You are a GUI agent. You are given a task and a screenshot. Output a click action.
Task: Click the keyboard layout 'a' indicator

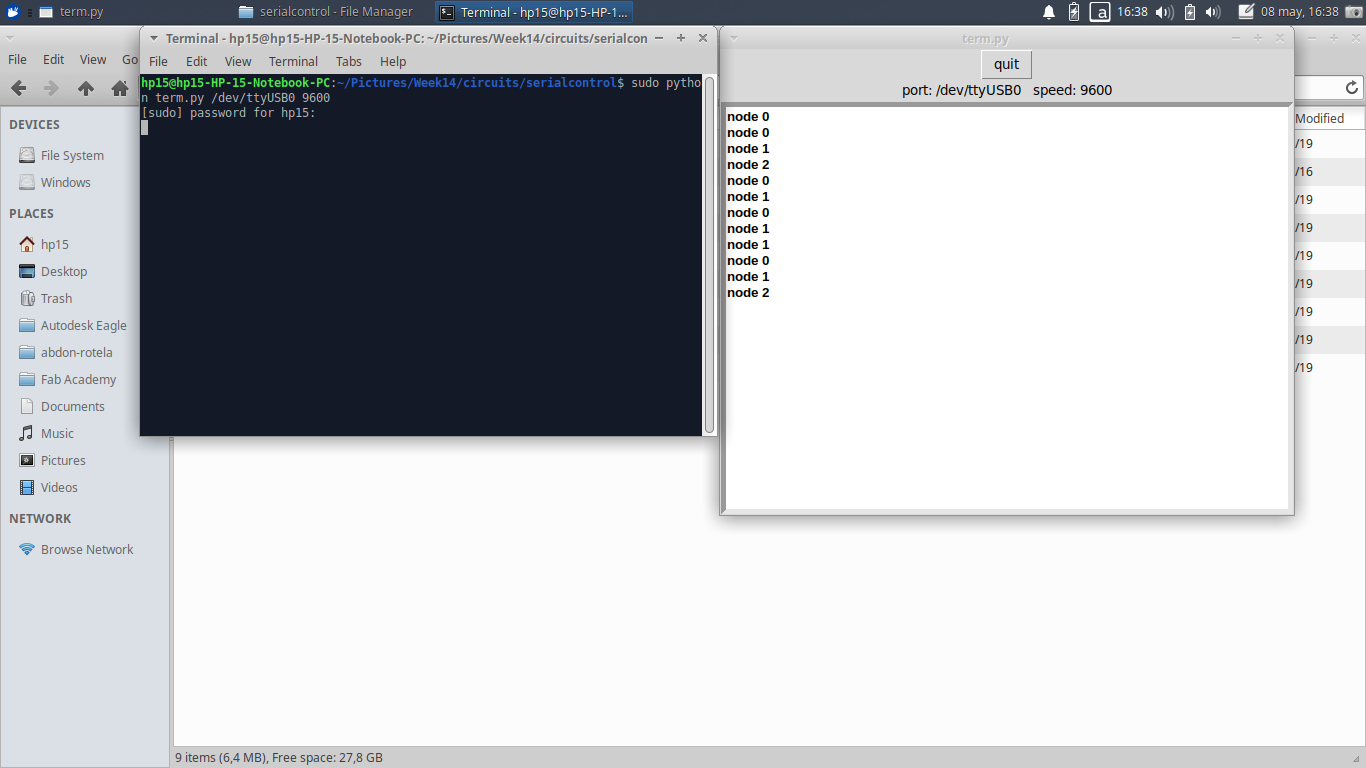pos(1100,12)
